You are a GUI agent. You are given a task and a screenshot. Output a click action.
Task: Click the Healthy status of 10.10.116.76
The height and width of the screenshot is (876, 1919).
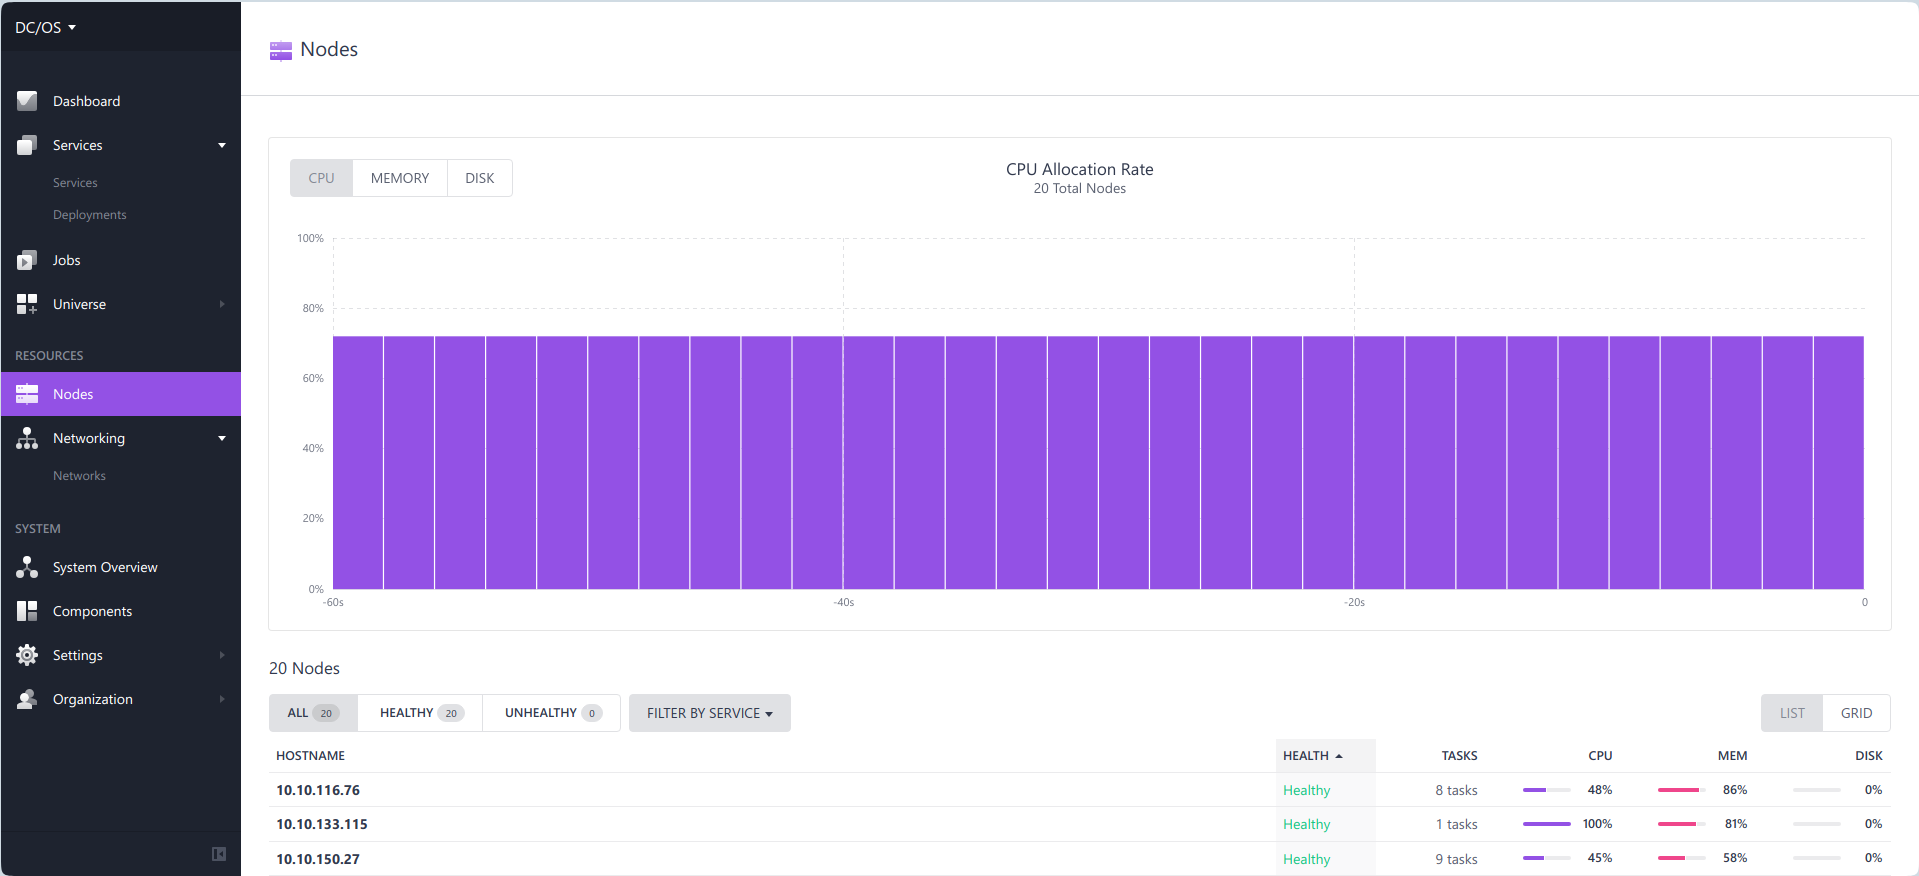point(1306,790)
